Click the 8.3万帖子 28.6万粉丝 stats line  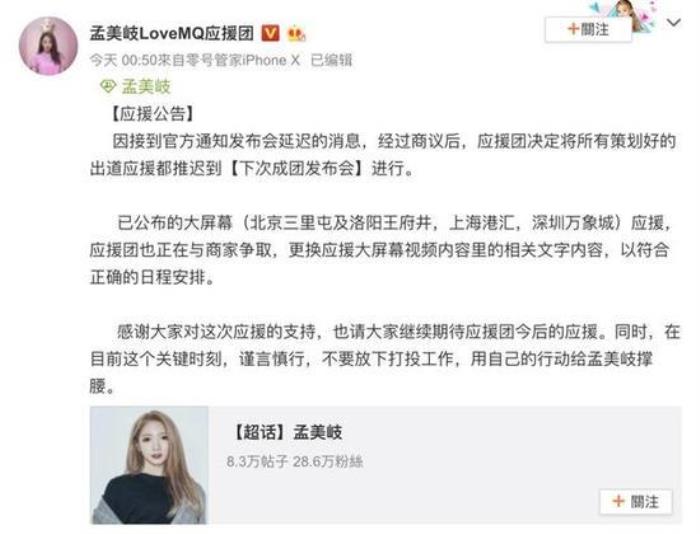(295, 461)
